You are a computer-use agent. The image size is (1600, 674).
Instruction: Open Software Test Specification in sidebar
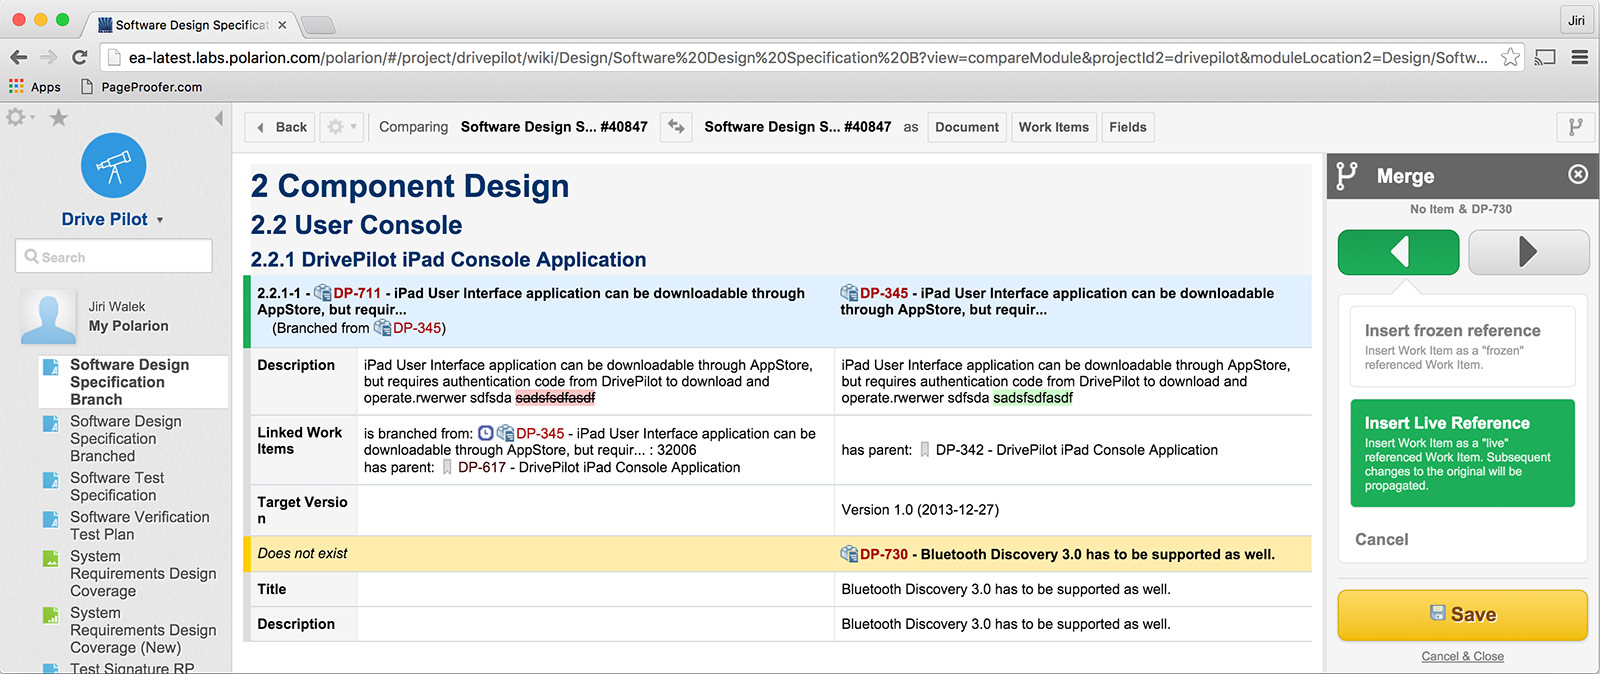click(x=117, y=487)
